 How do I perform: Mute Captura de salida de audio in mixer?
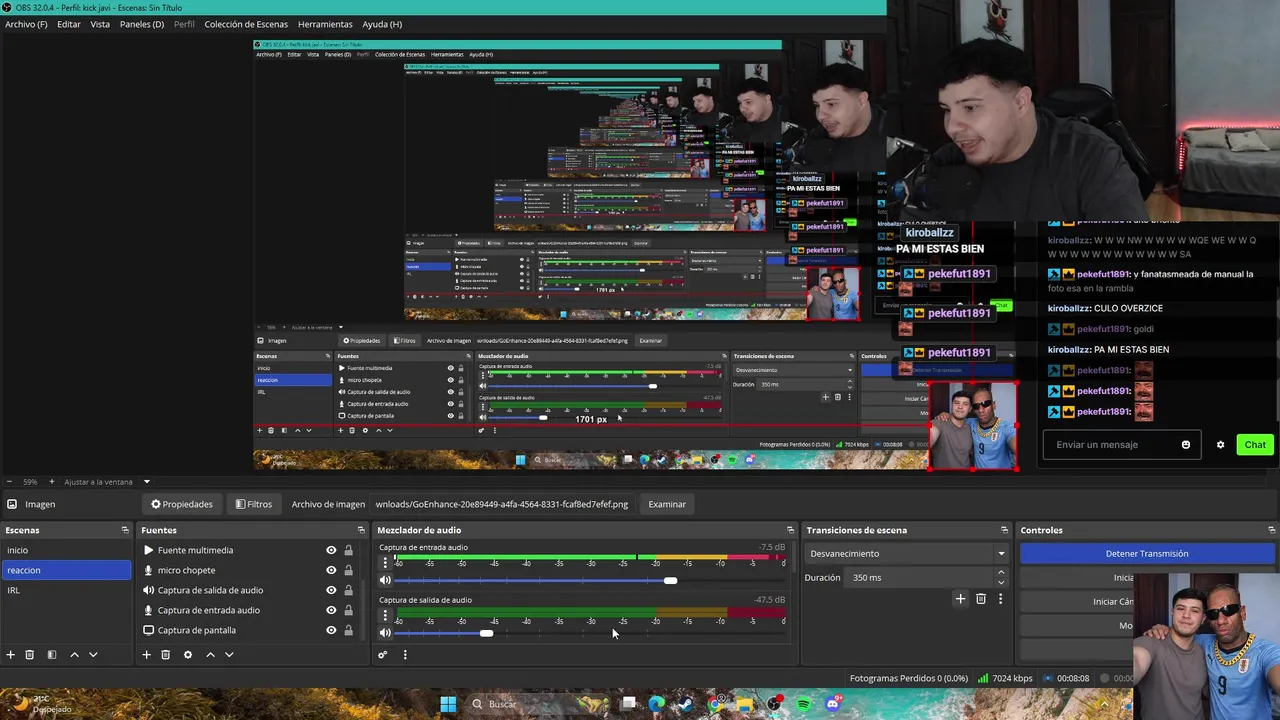click(385, 633)
